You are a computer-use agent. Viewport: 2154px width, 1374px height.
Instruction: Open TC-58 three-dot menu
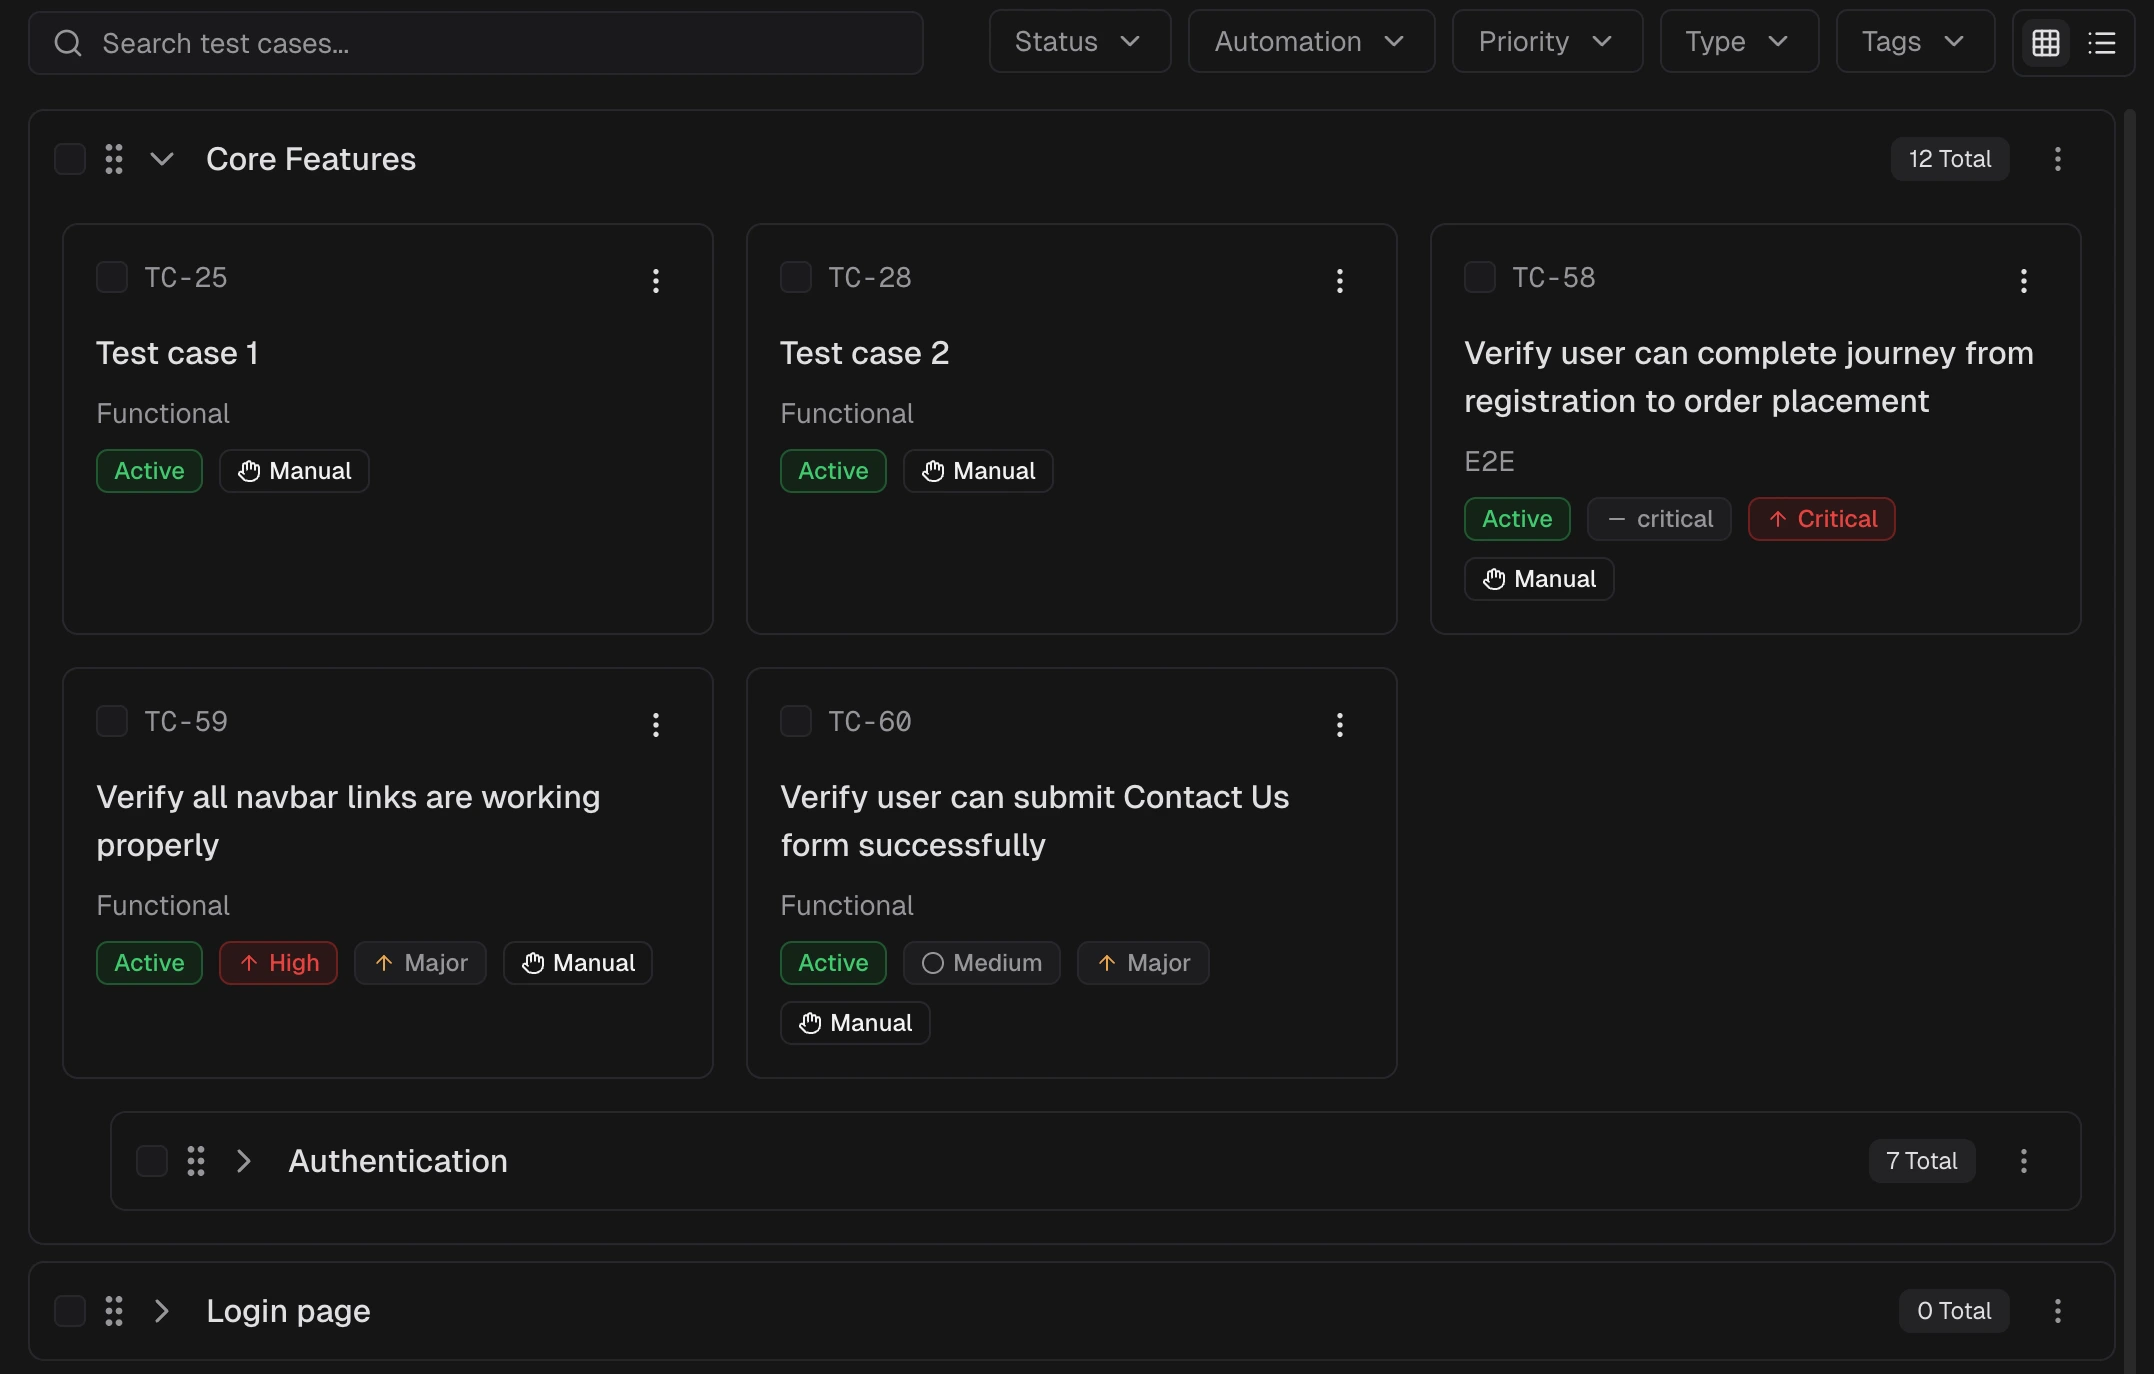click(x=2023, y=281)
